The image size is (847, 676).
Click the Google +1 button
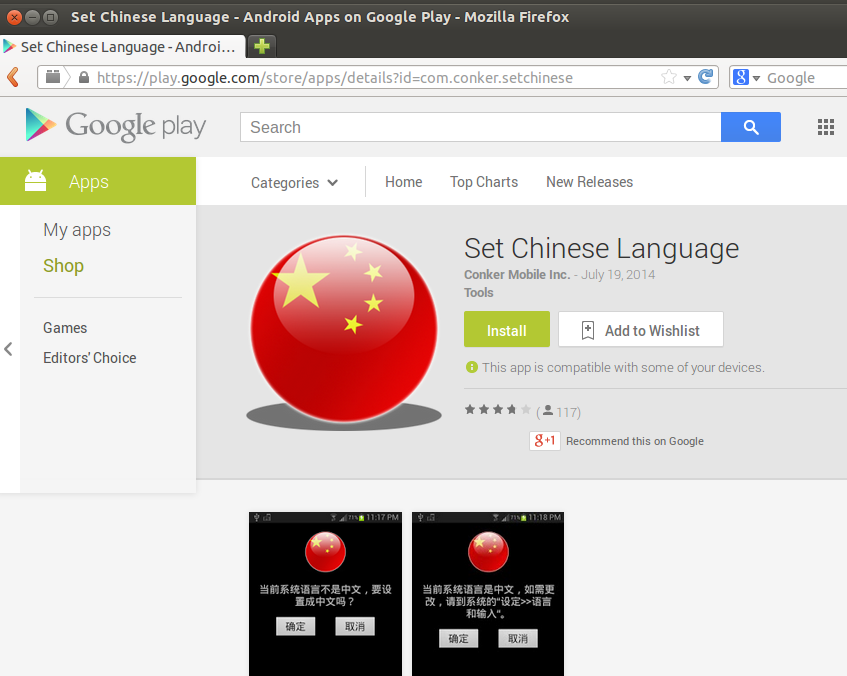pos(544,441)
